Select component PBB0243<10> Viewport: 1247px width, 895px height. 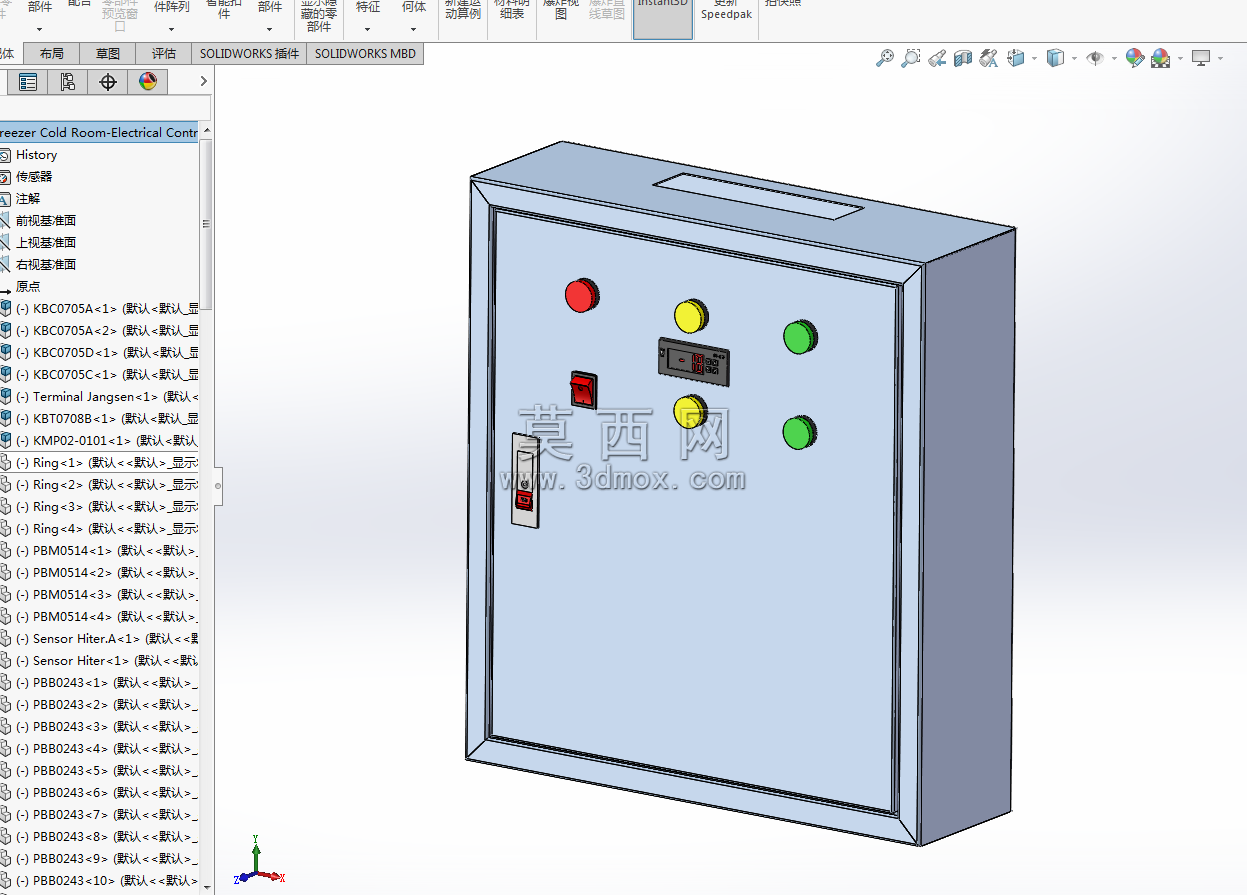tap(99, 881)
